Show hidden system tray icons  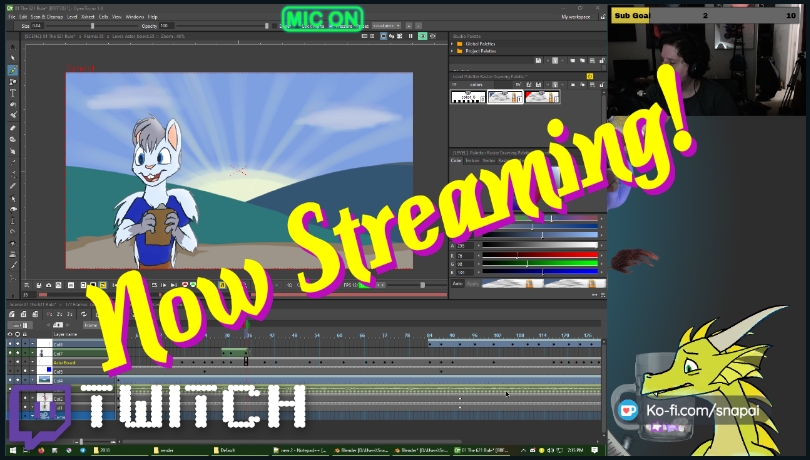pyautogui.click(x=523, y=450)
